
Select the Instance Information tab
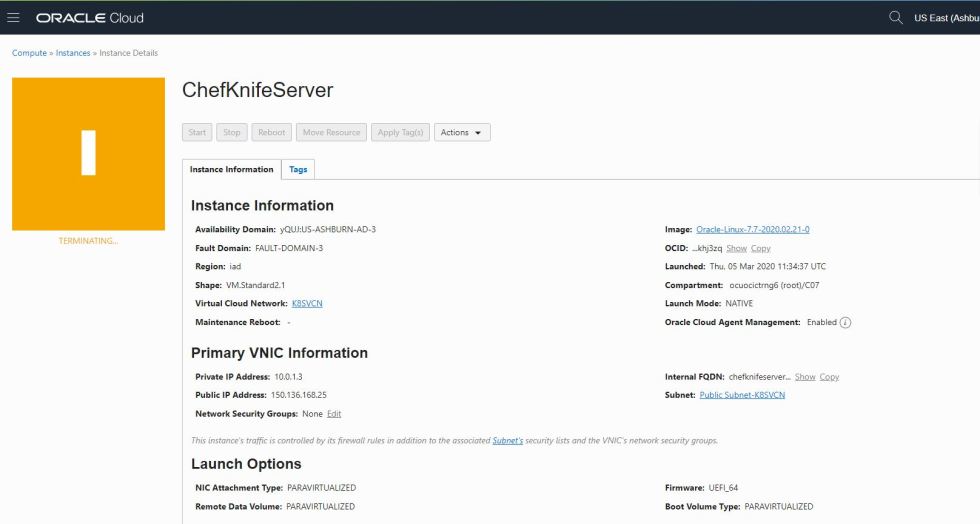click(x=231, y=169)
